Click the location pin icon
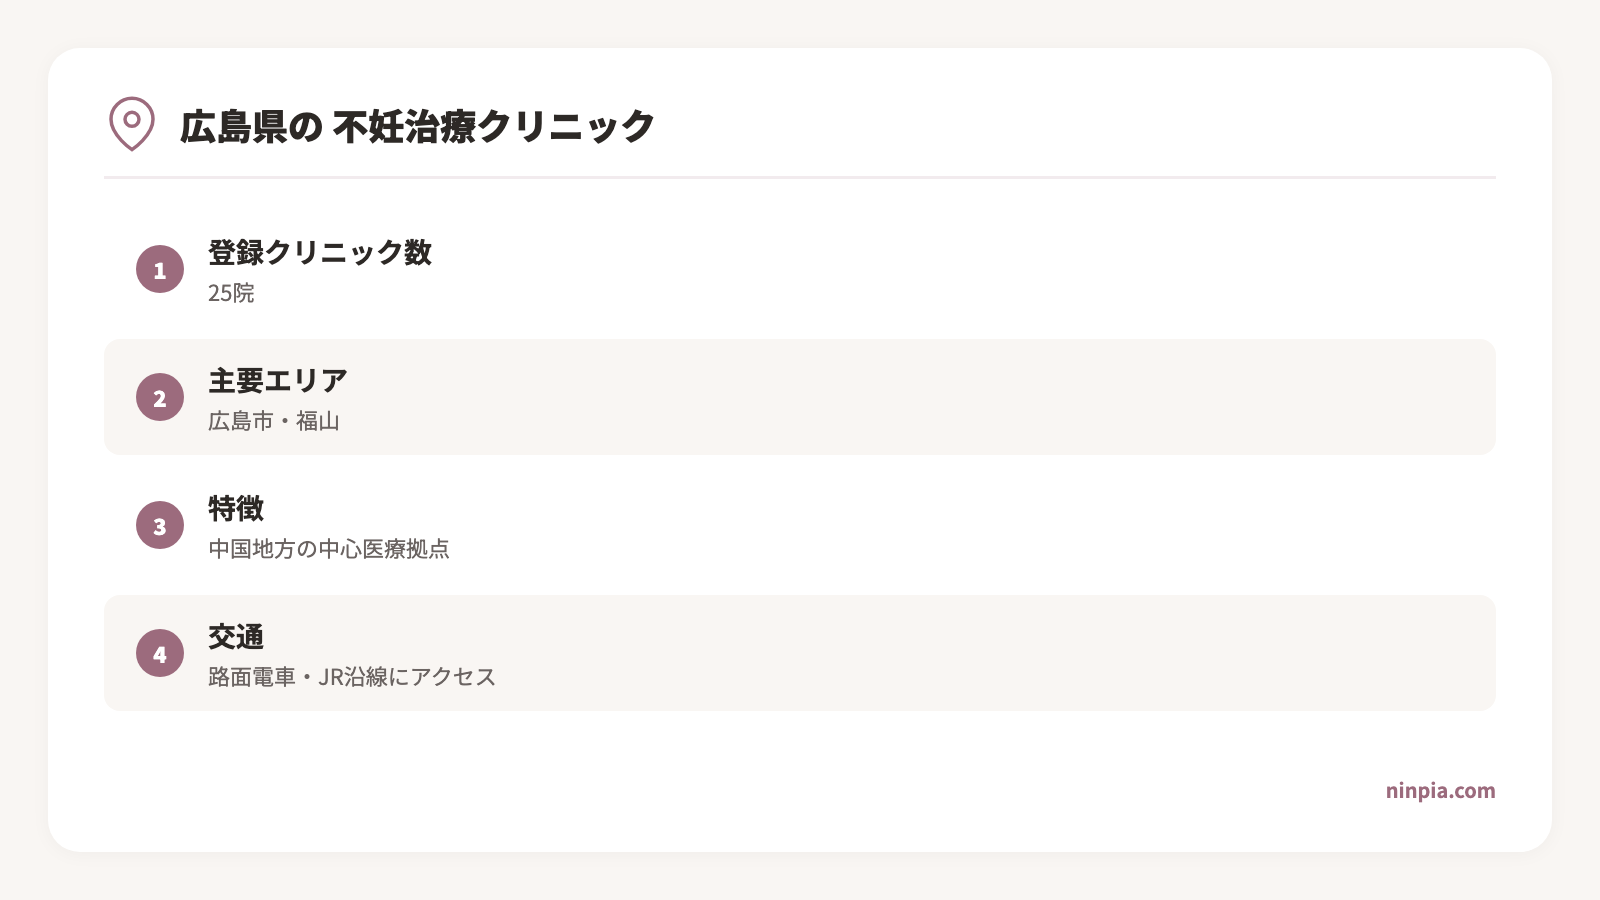This screenshot has width=1600, height=900. point(132,124)
